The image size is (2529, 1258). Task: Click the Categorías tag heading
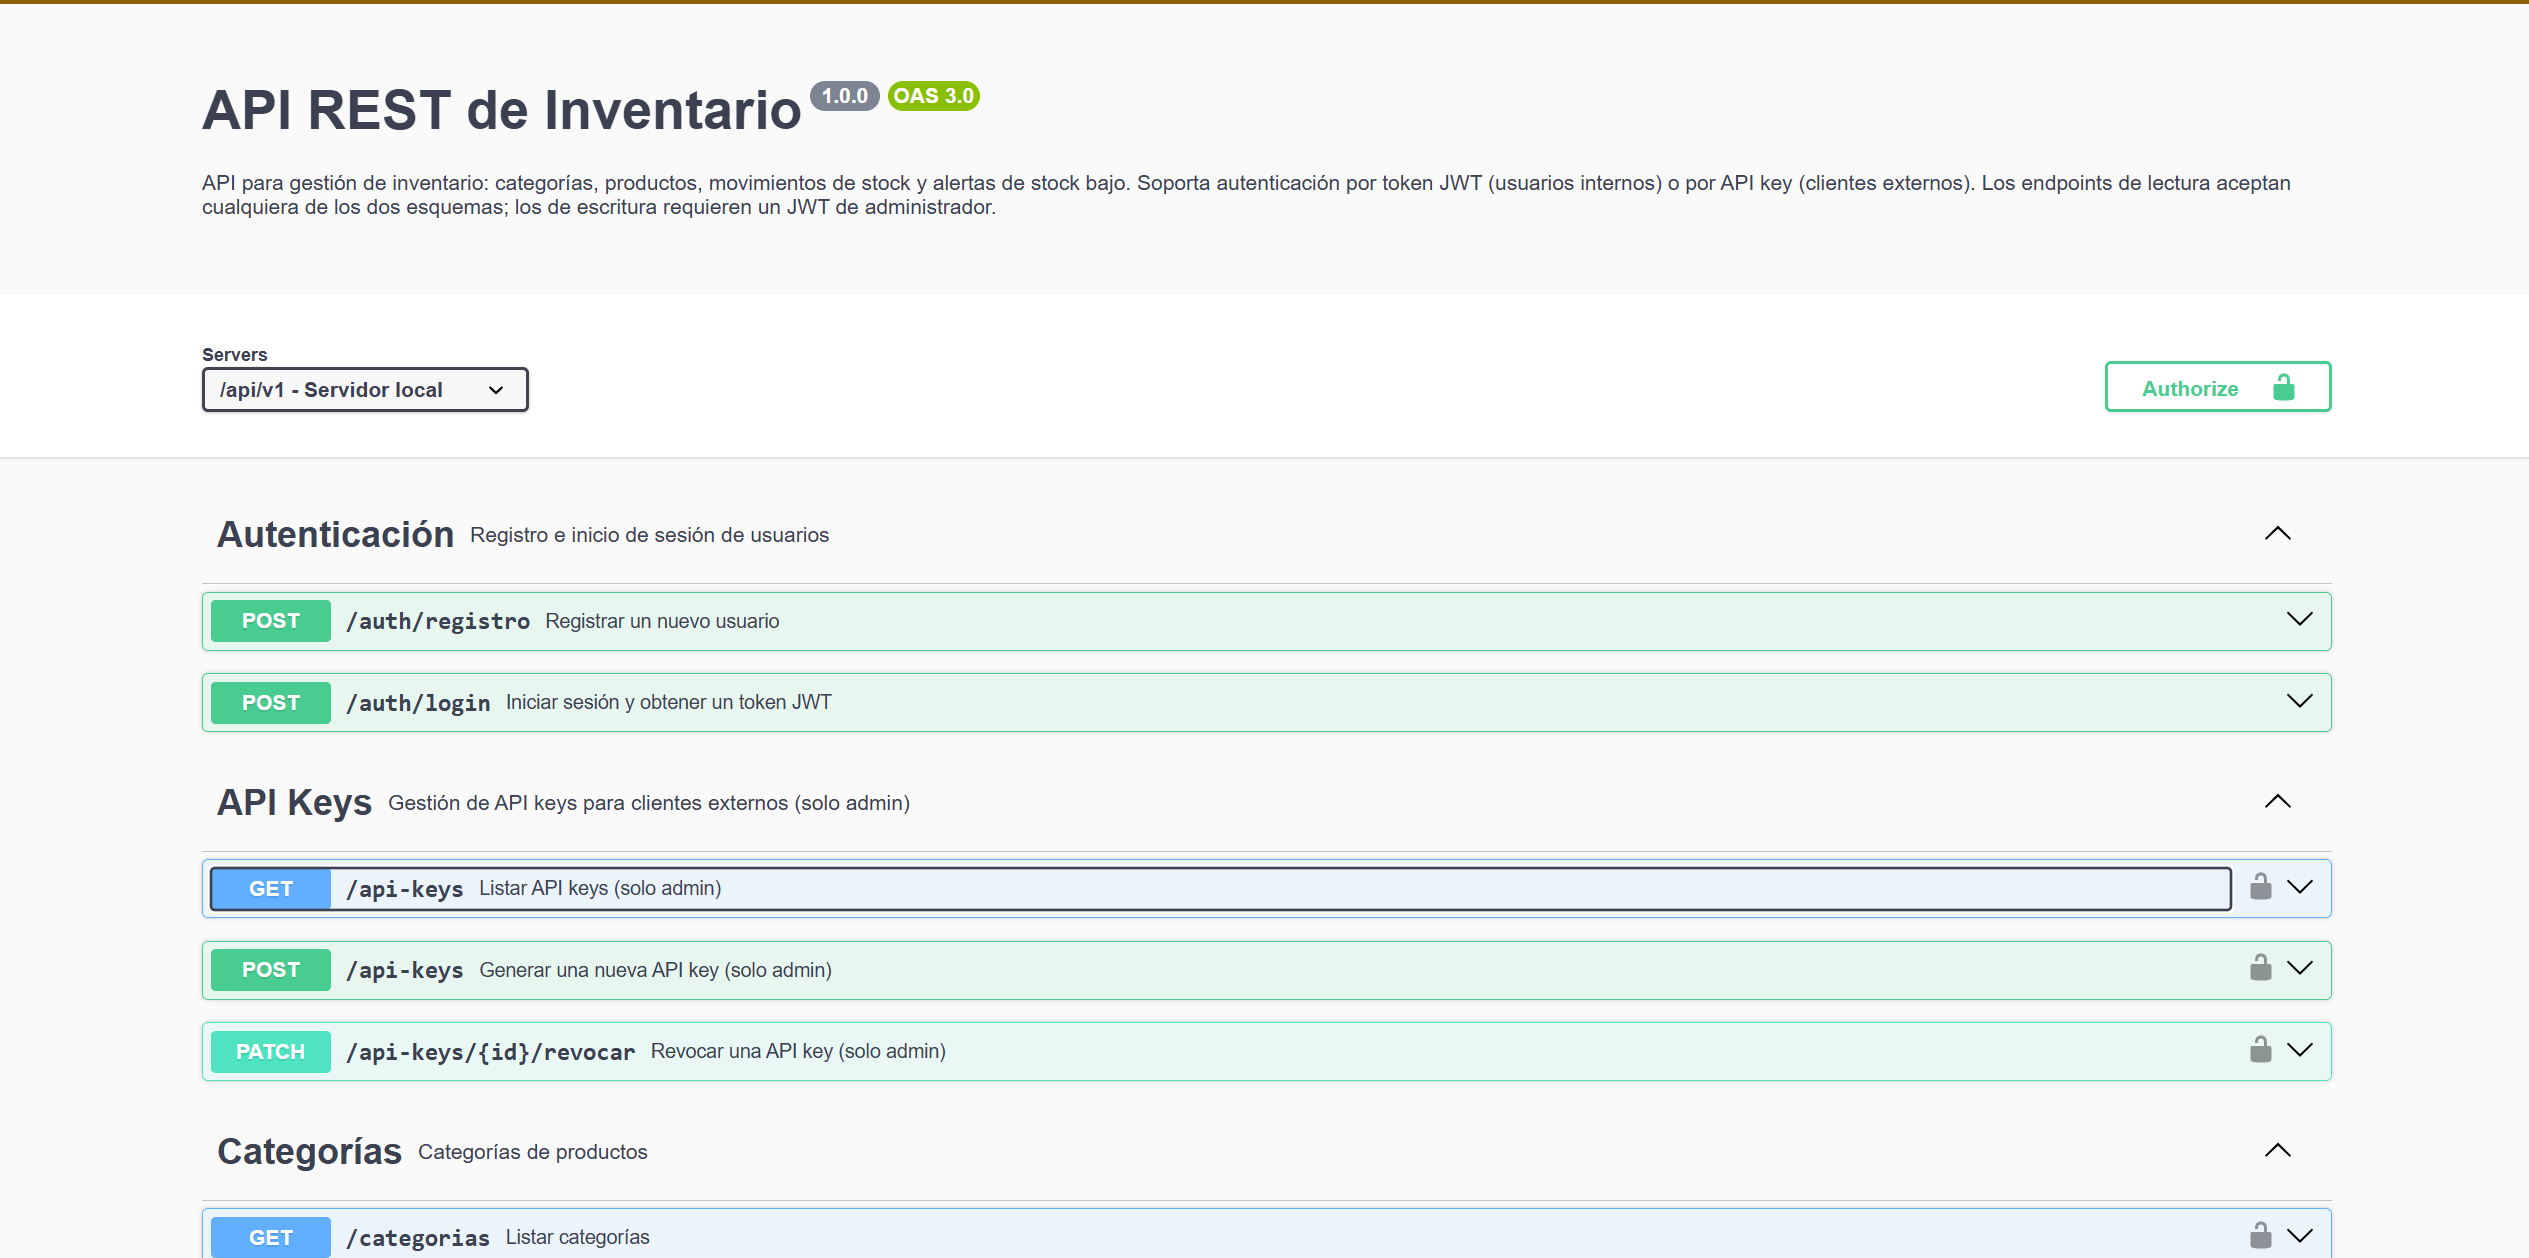309,1152
